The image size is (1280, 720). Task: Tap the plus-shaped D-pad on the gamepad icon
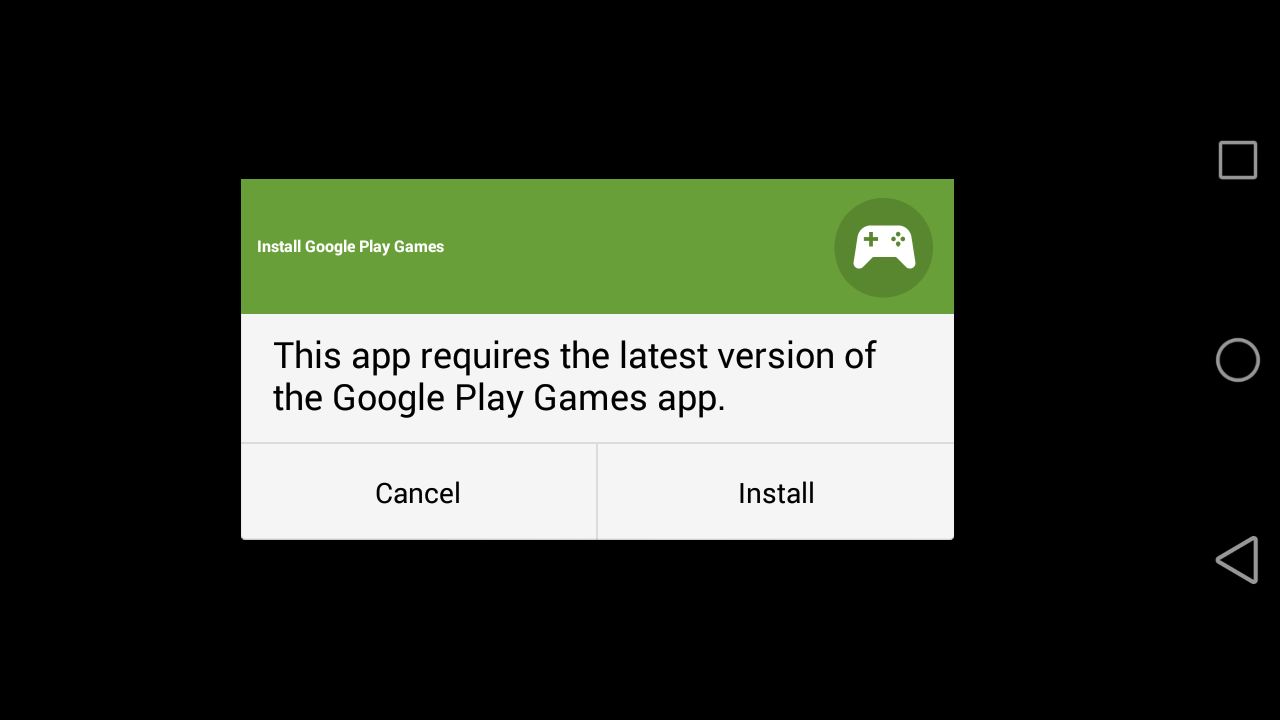(x=871, y=239)
